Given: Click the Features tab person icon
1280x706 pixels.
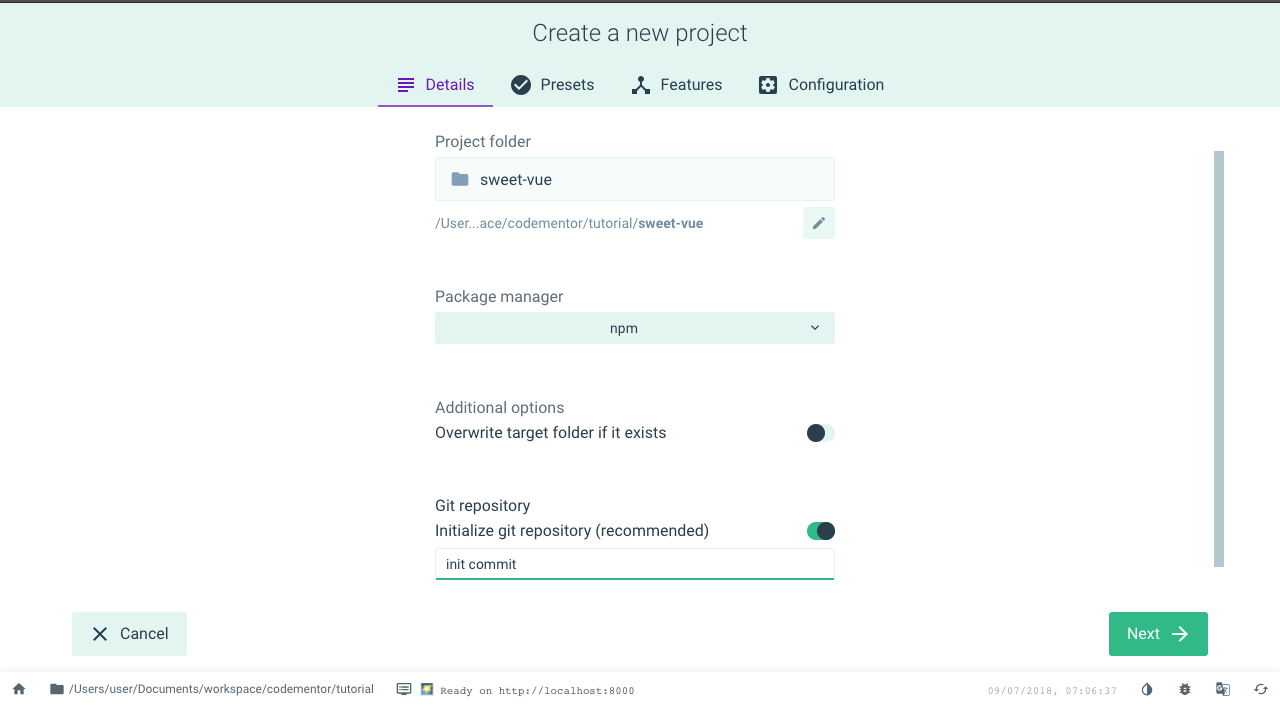Looking at the screenshot, I should pos(640,85).
